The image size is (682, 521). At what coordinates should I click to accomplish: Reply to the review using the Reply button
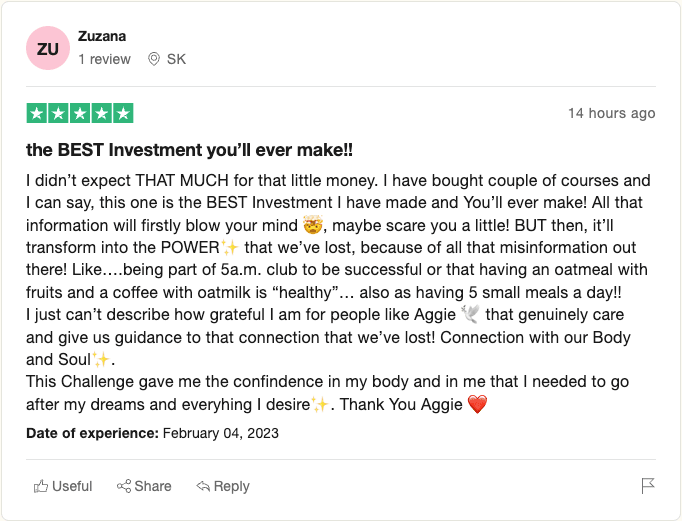[222, 486]
